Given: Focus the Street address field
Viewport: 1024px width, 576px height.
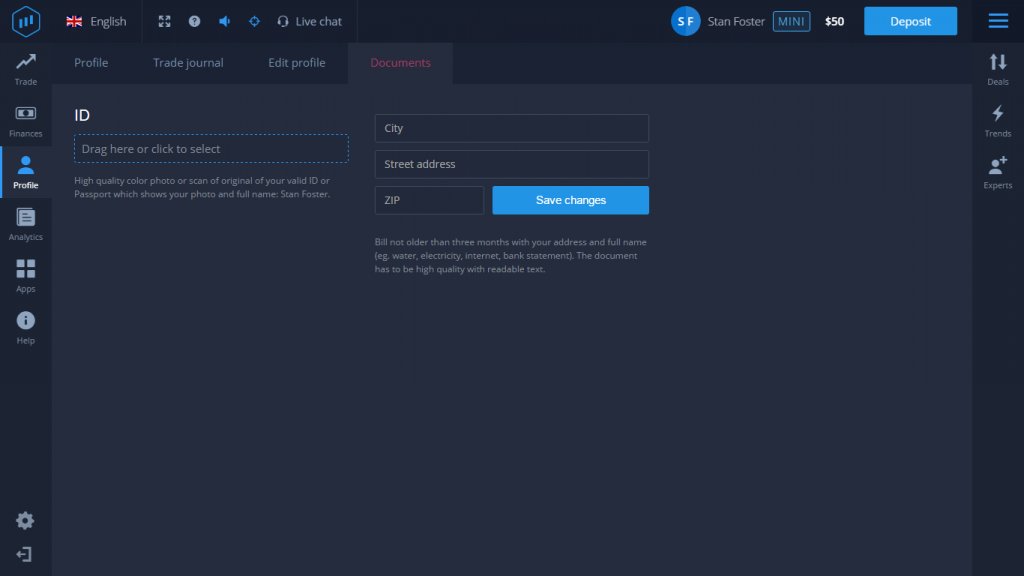Looking at the screenshot, I should point(511,164).
